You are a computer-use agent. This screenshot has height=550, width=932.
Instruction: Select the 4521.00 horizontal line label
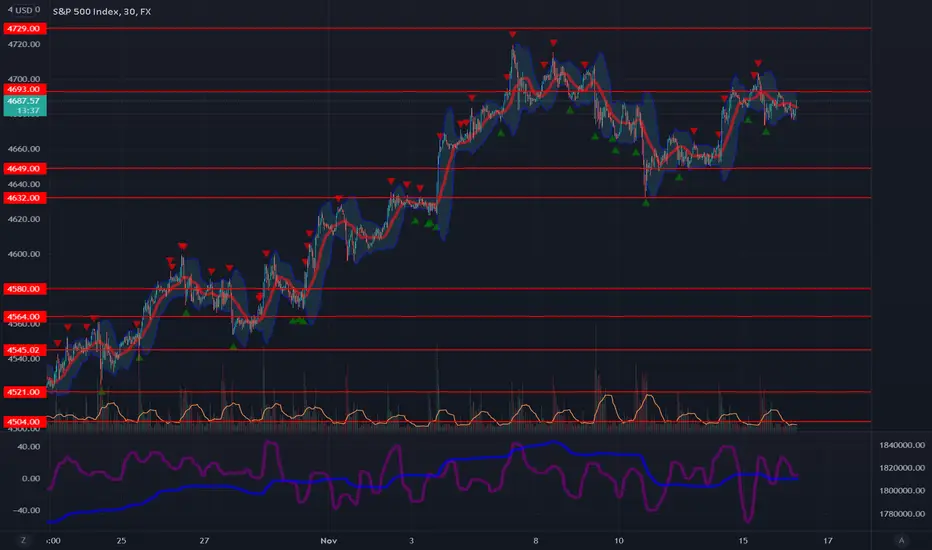click(24, 392)
